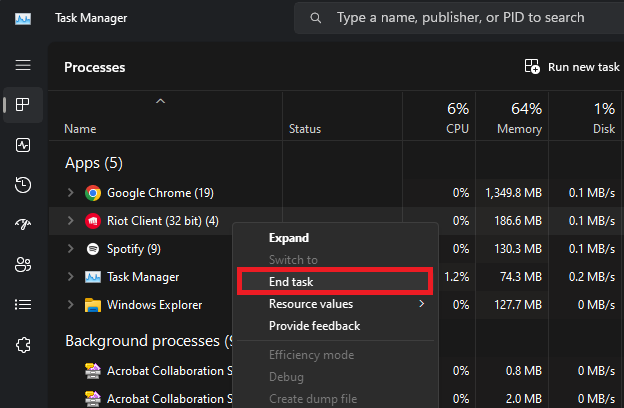Open the hamburger navigation menu

(x=23, y=65)
